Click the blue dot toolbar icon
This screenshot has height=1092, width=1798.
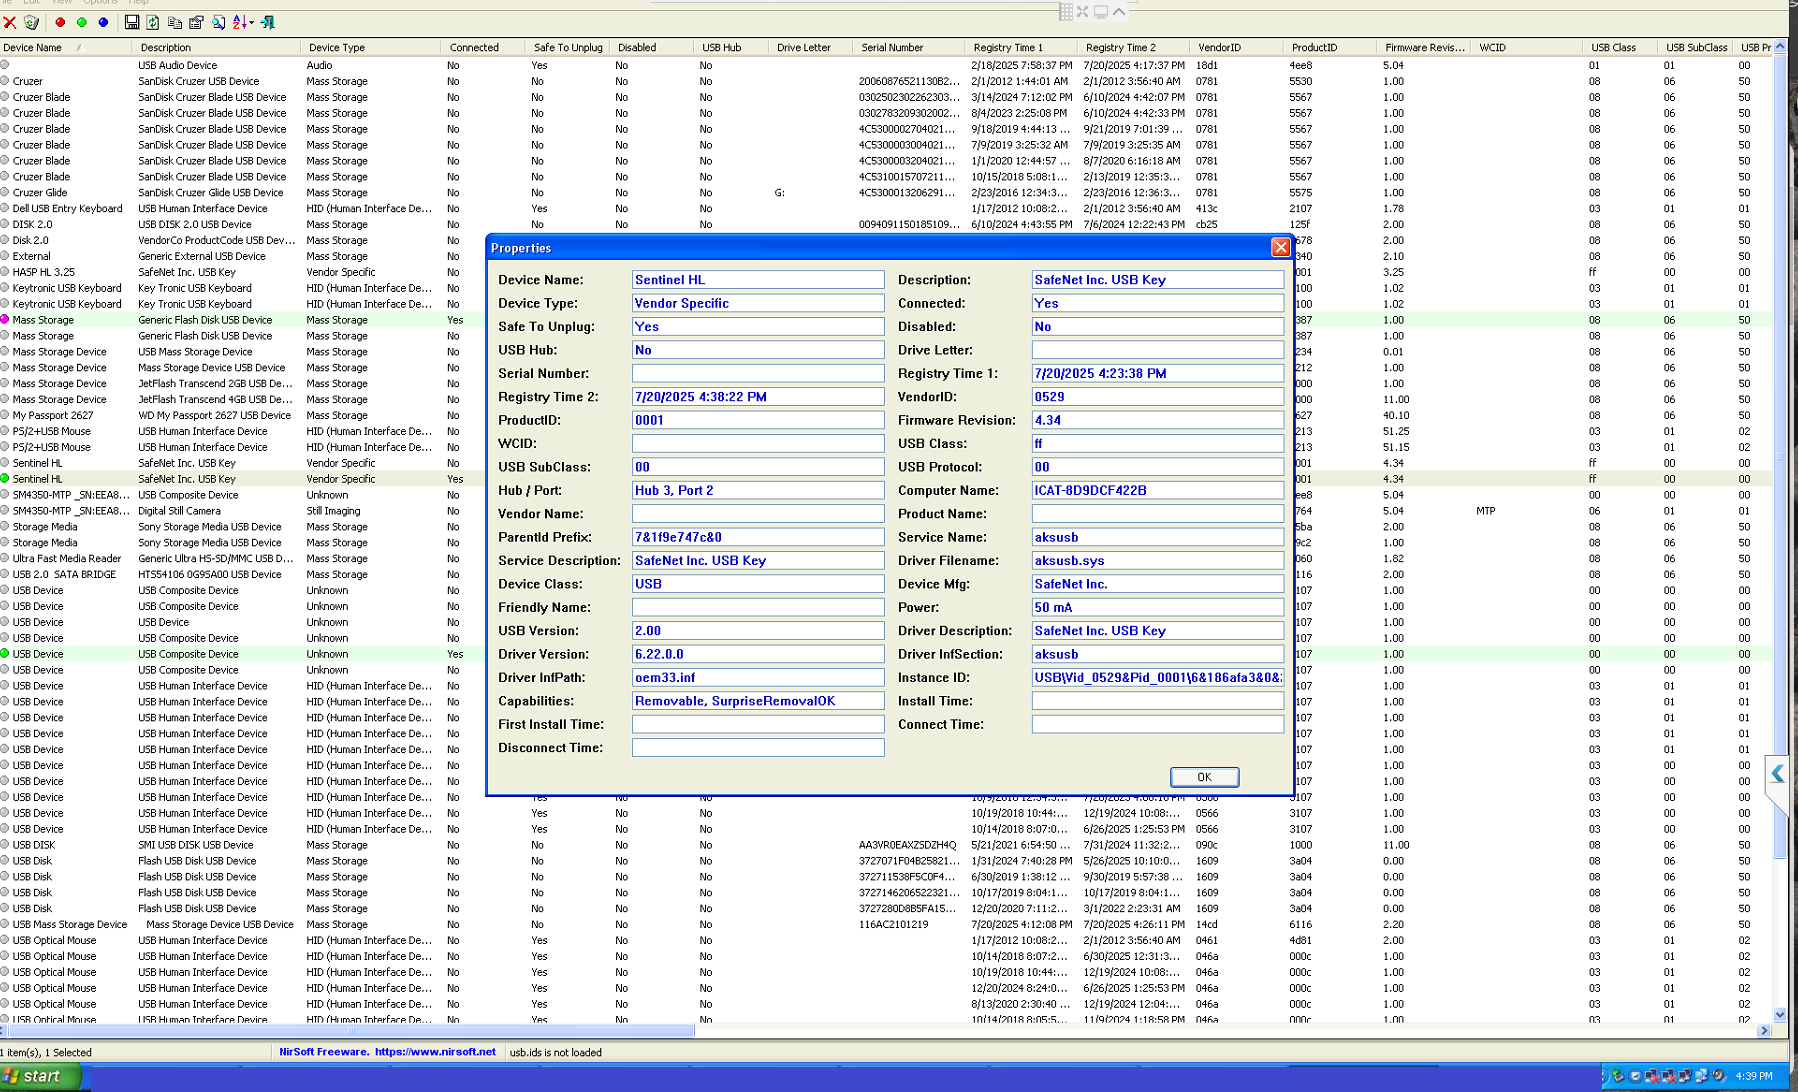(103, 22)
